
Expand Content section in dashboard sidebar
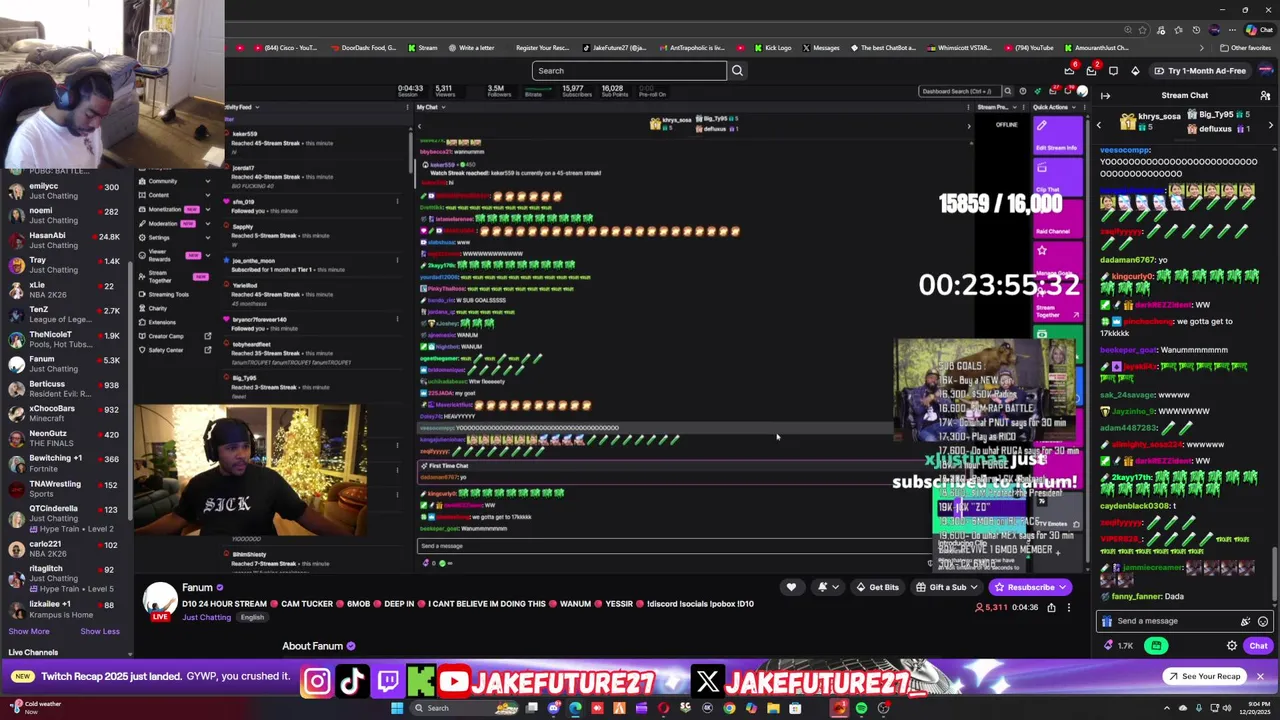[x=207, y=195]
